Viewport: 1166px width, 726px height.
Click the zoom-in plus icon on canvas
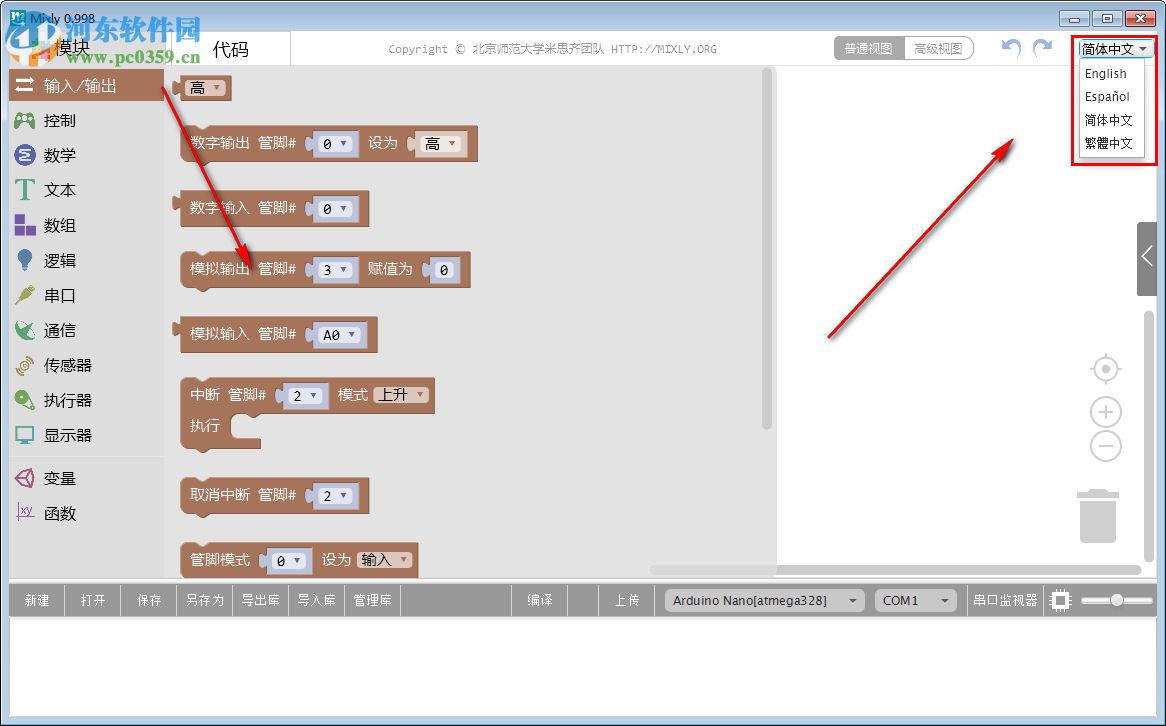coord(1105,411)
